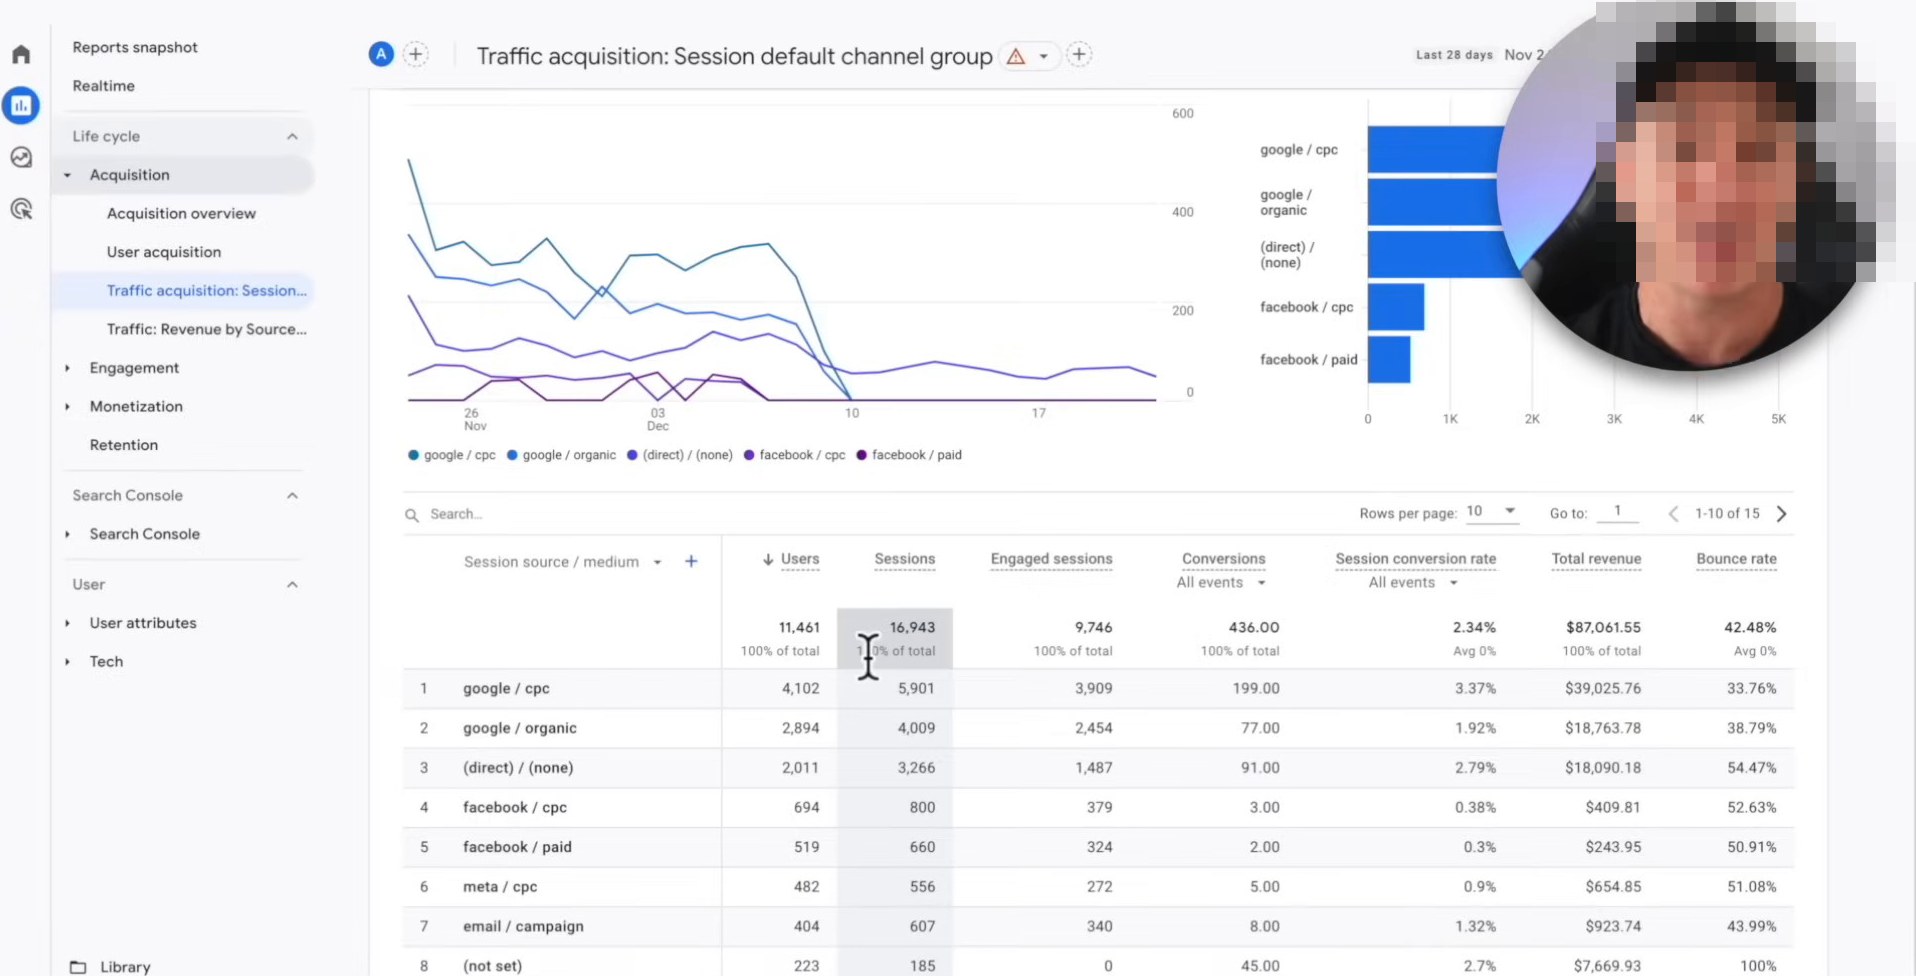Open the Reports icon in left rail
This screenshot has width=1916, height=976.
pos(21,105)
